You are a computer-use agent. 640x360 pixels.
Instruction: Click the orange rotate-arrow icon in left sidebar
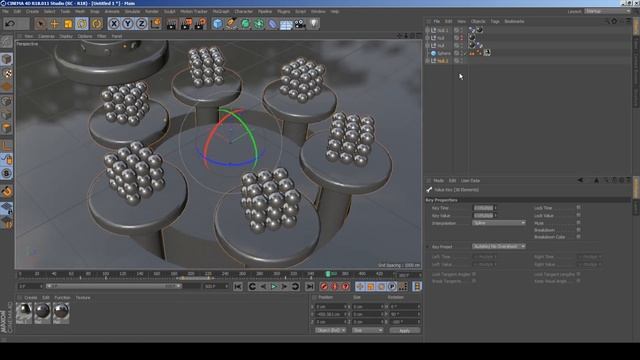click(7, 191)
